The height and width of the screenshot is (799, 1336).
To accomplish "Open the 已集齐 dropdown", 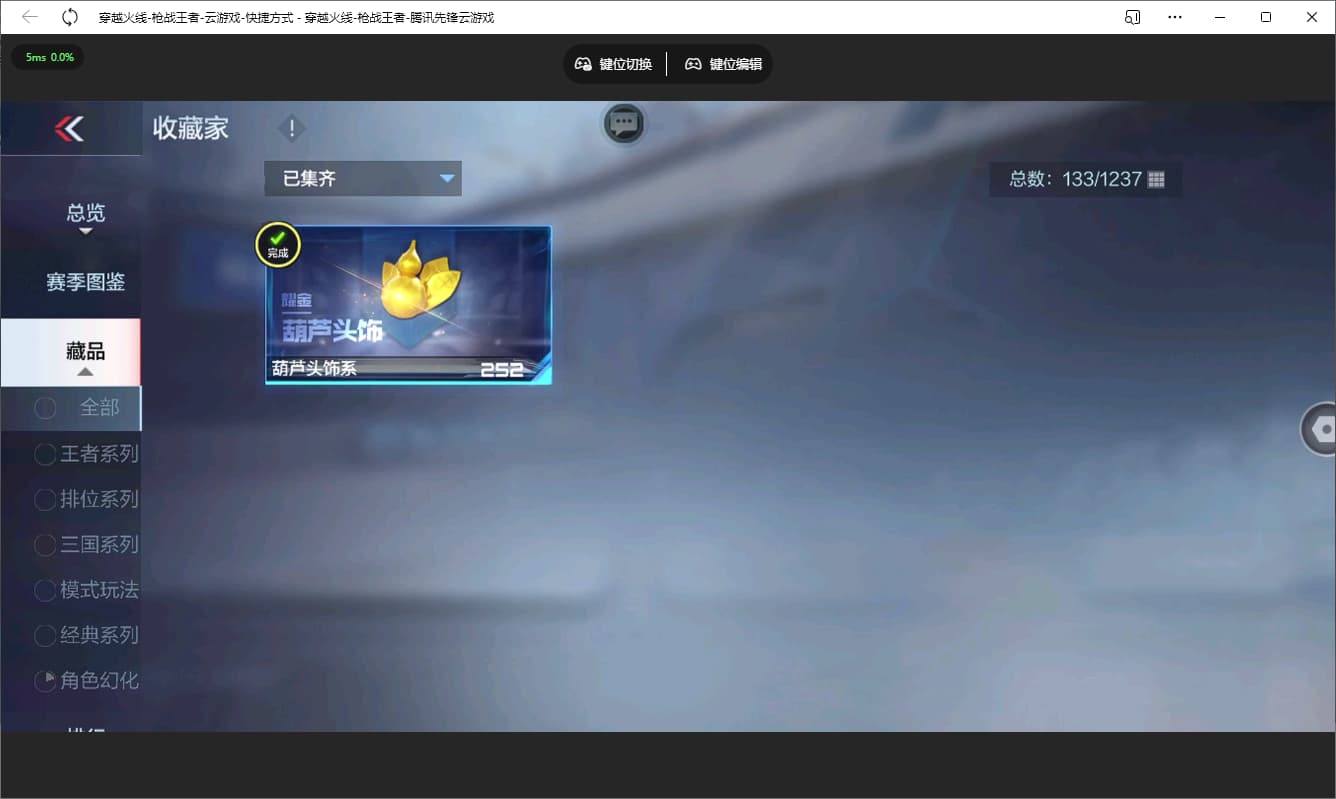I will [x=362, y=178].
